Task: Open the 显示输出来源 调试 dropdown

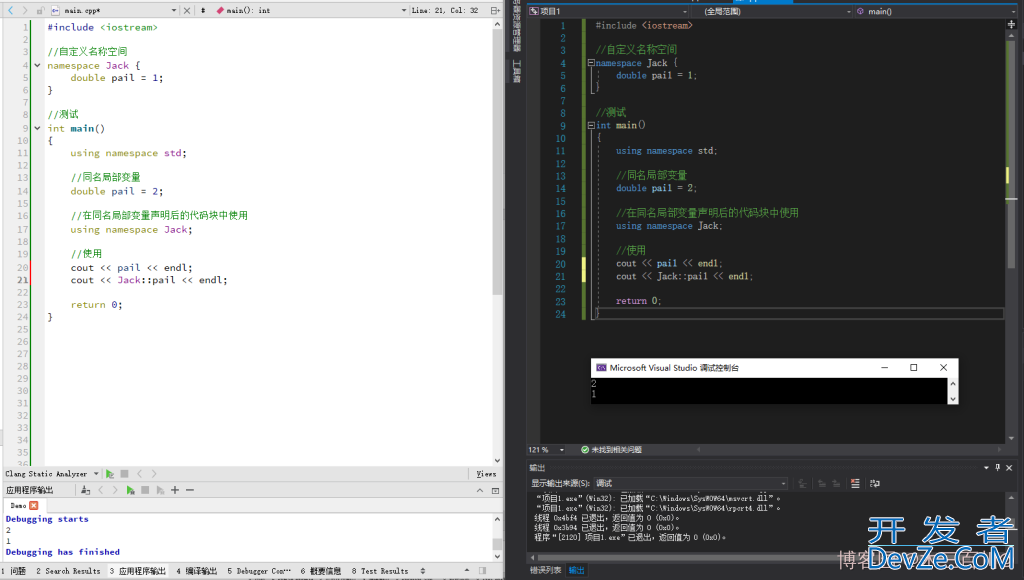Action: 691,483
